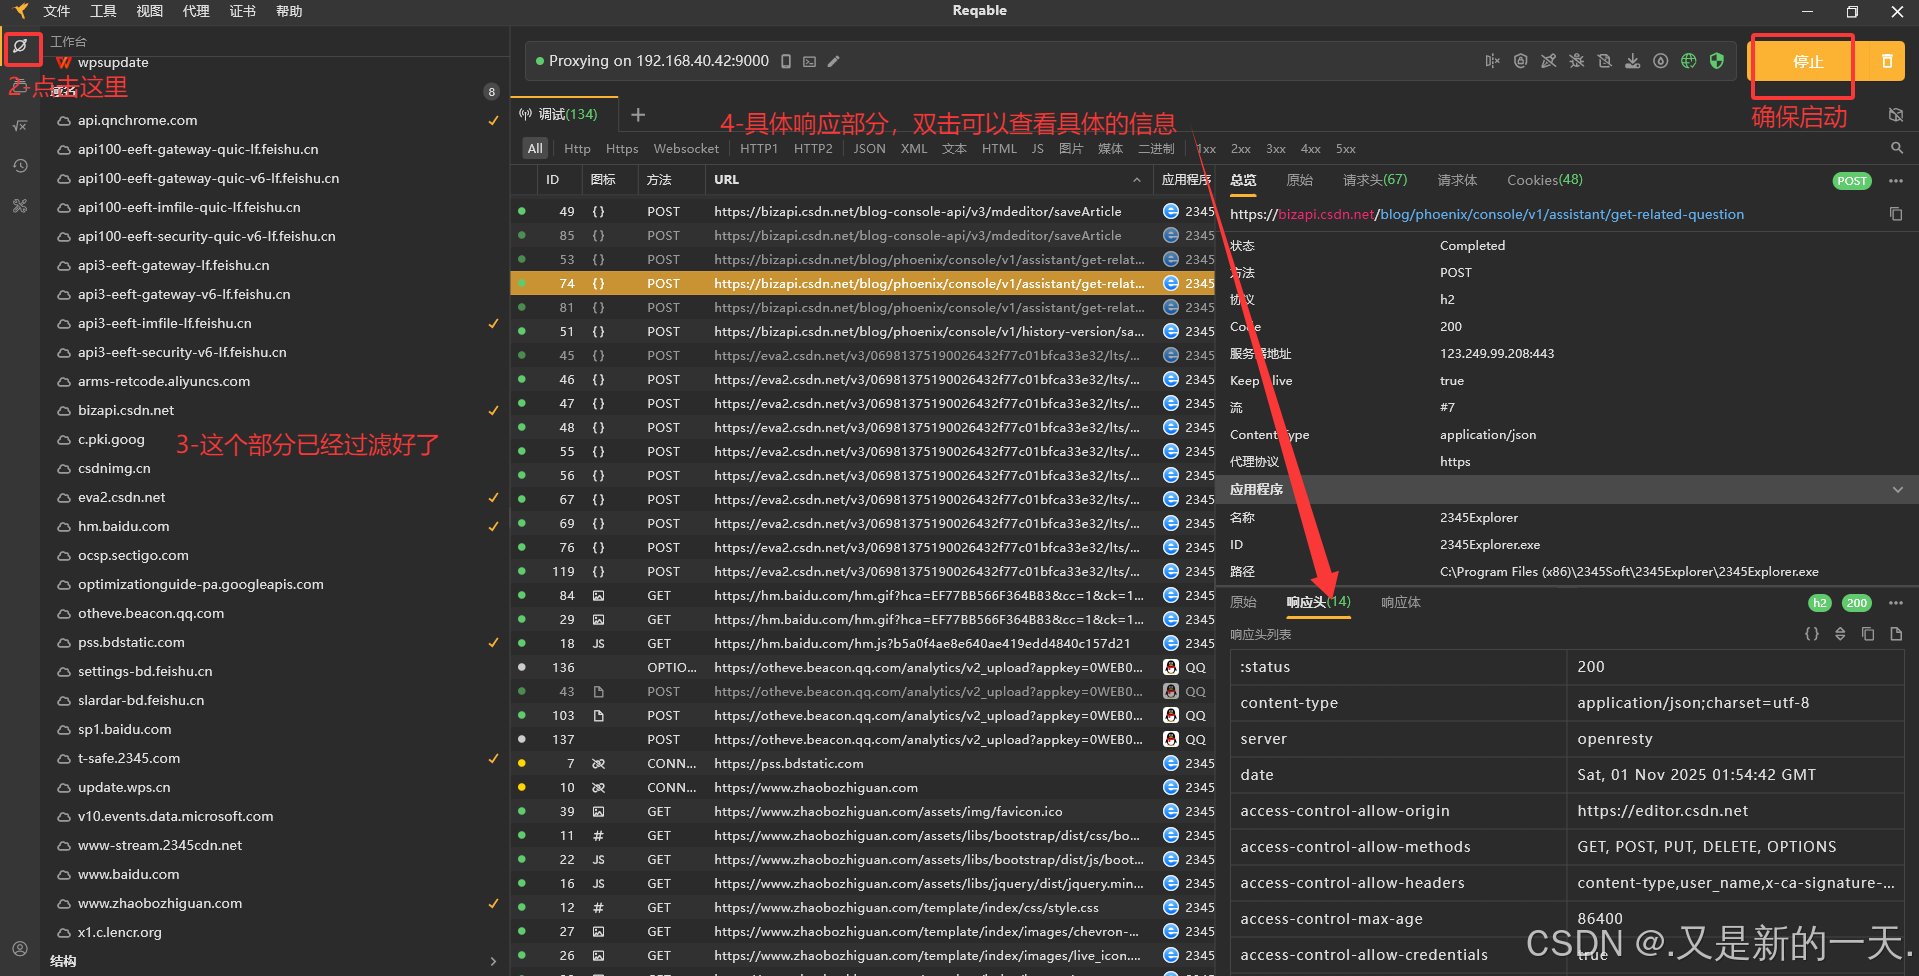This screenshot has height=976, width=1919.
Task: Toggle checkmark for bizapi.csdn.net domain
Action: [x=493, y=410]
